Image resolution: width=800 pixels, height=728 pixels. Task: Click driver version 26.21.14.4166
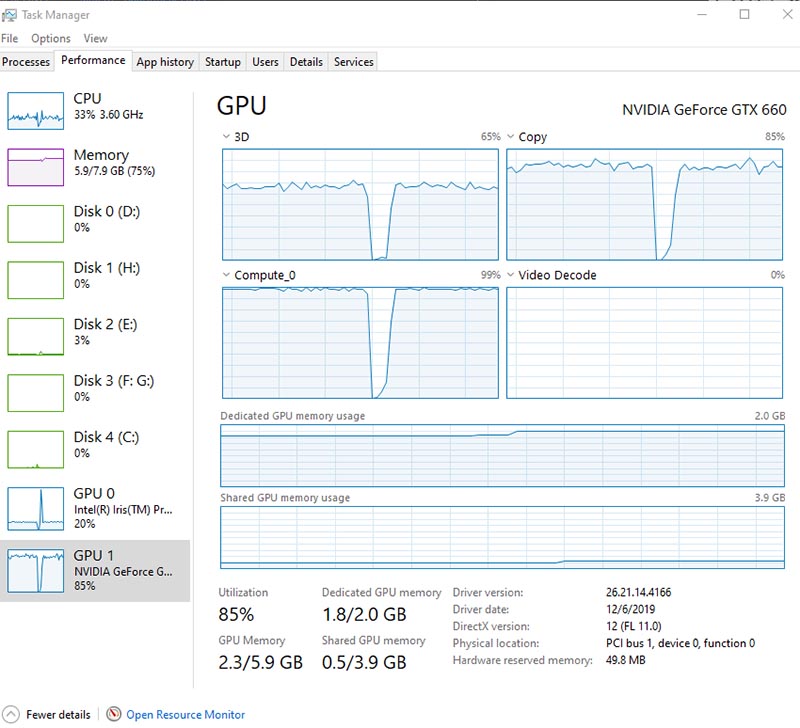pyautogui.click(x=638, y=592)
